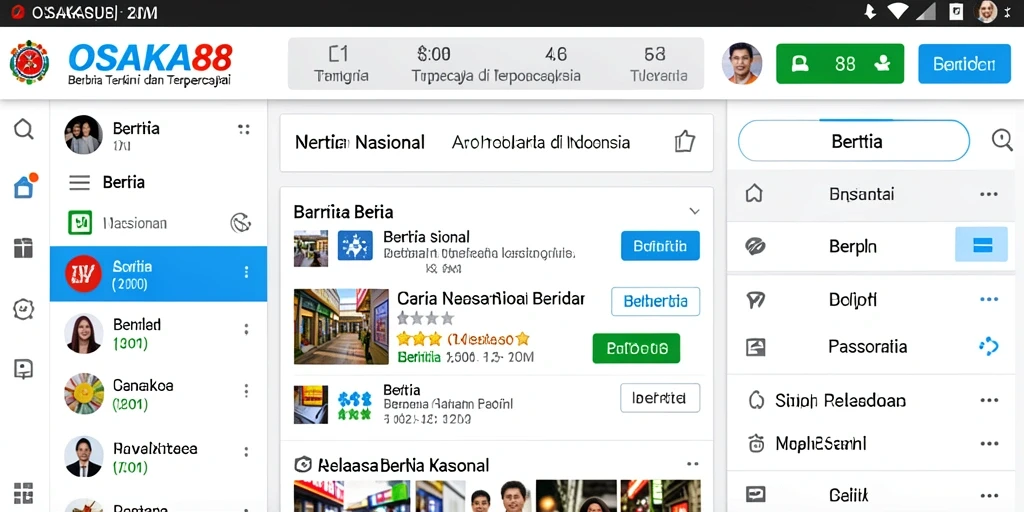Image resolution: width=1024 pixels, height=512 pixels.
Task: Click the gold star rating row
Action: [x=462, y=339]
